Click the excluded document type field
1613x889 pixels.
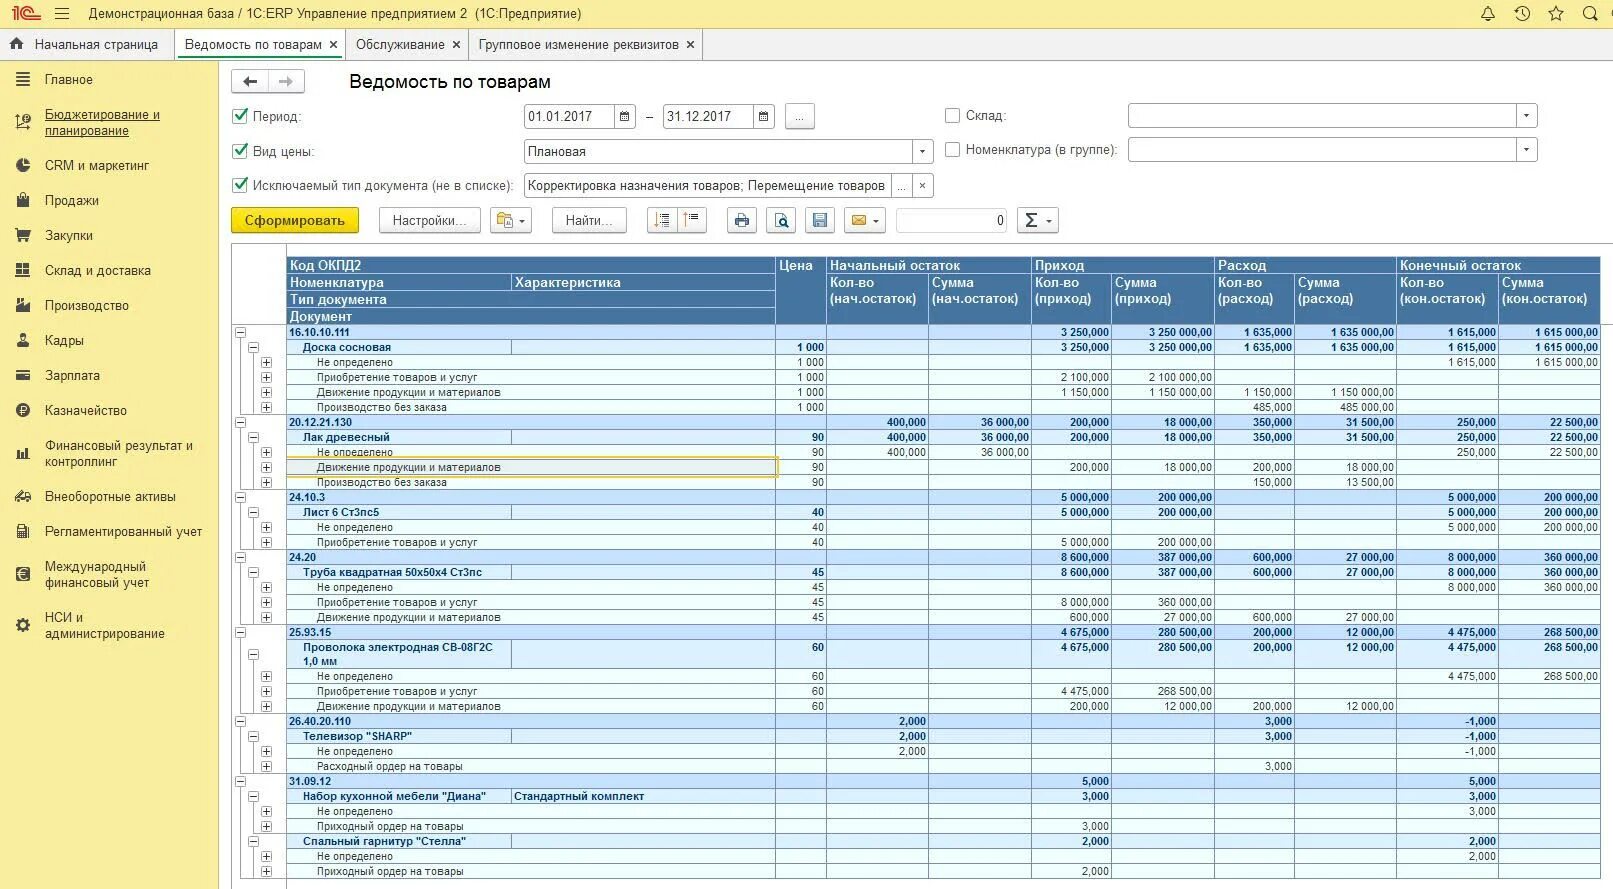[x=707, y=186]
